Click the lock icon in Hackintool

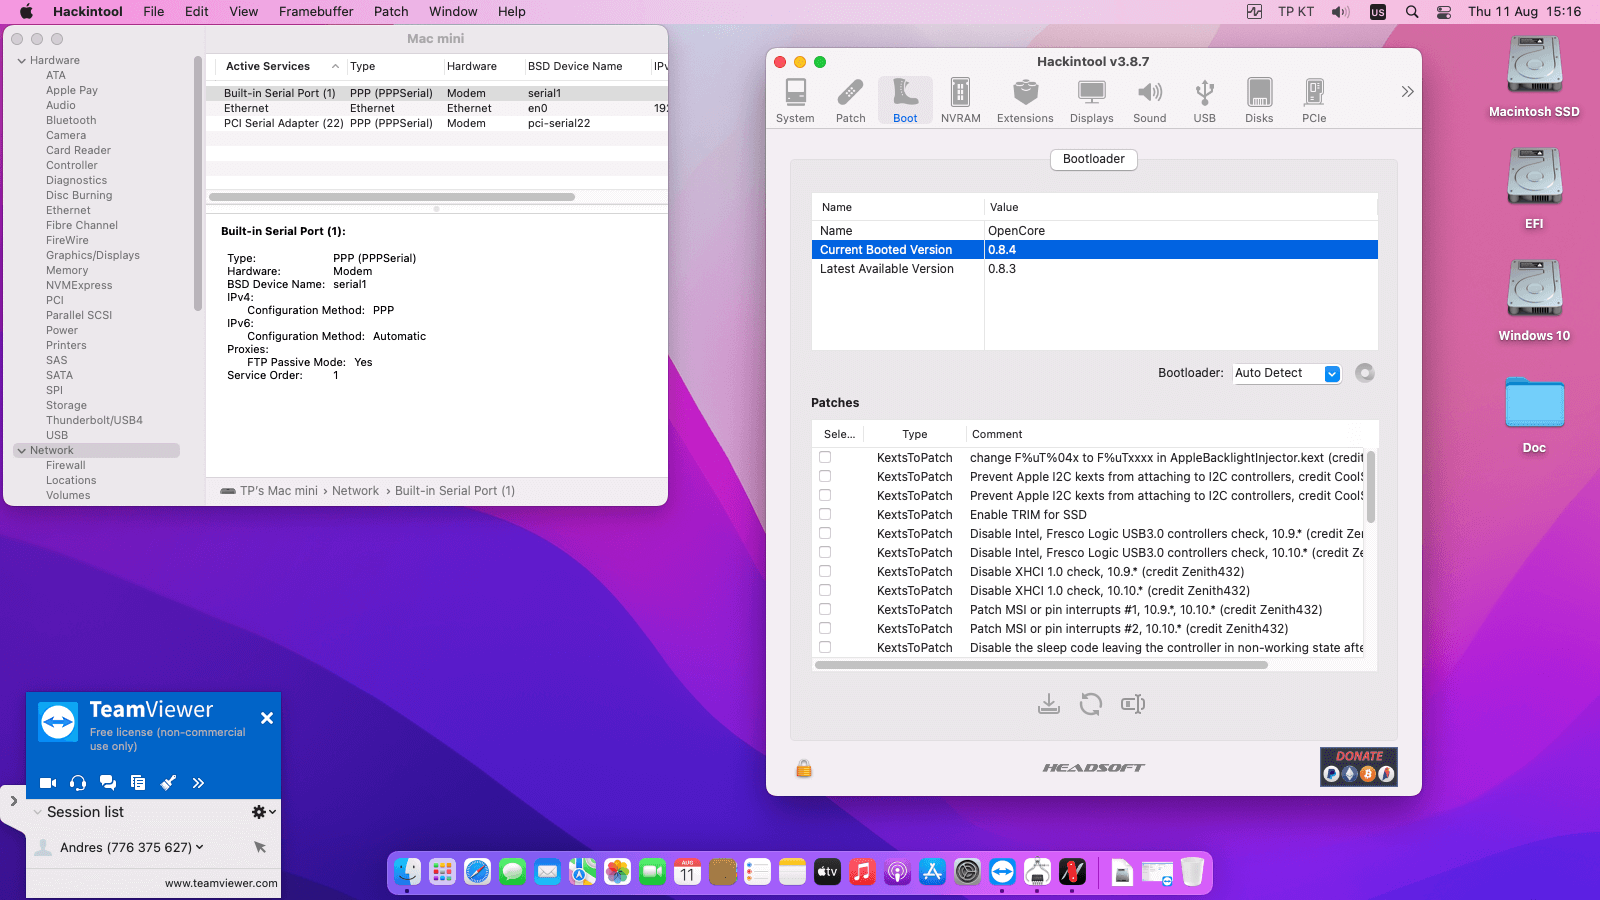click(804, 768)
